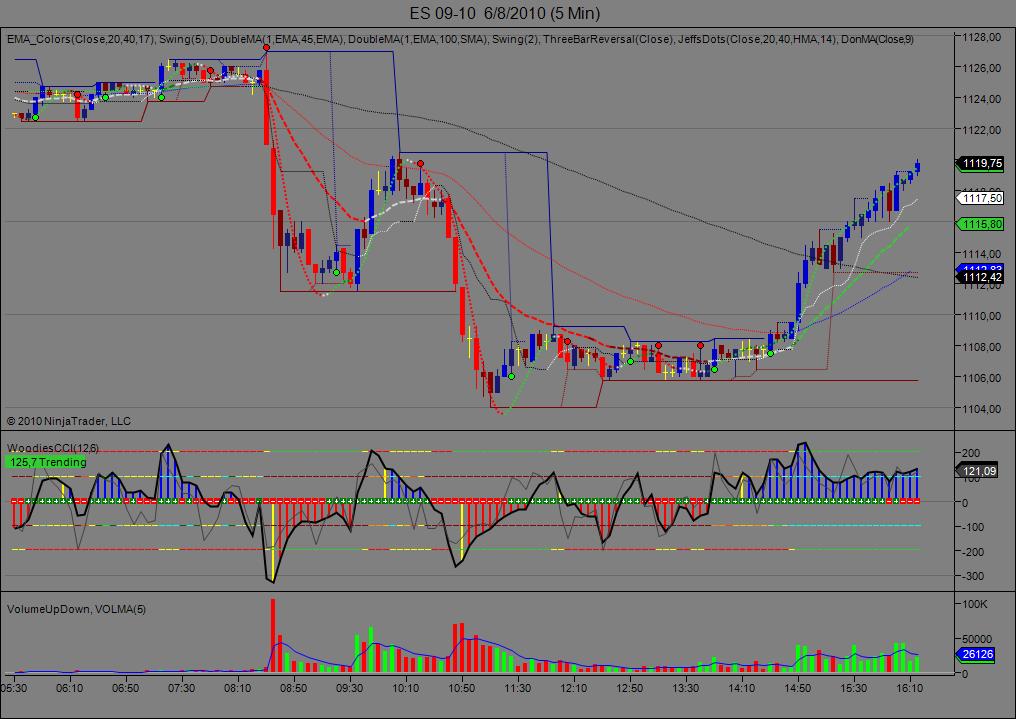Image resolution: width=1016 pixels, height=719 pixels.
Task: Click the 07:30 time axis label
Action: tap(181, 688)
